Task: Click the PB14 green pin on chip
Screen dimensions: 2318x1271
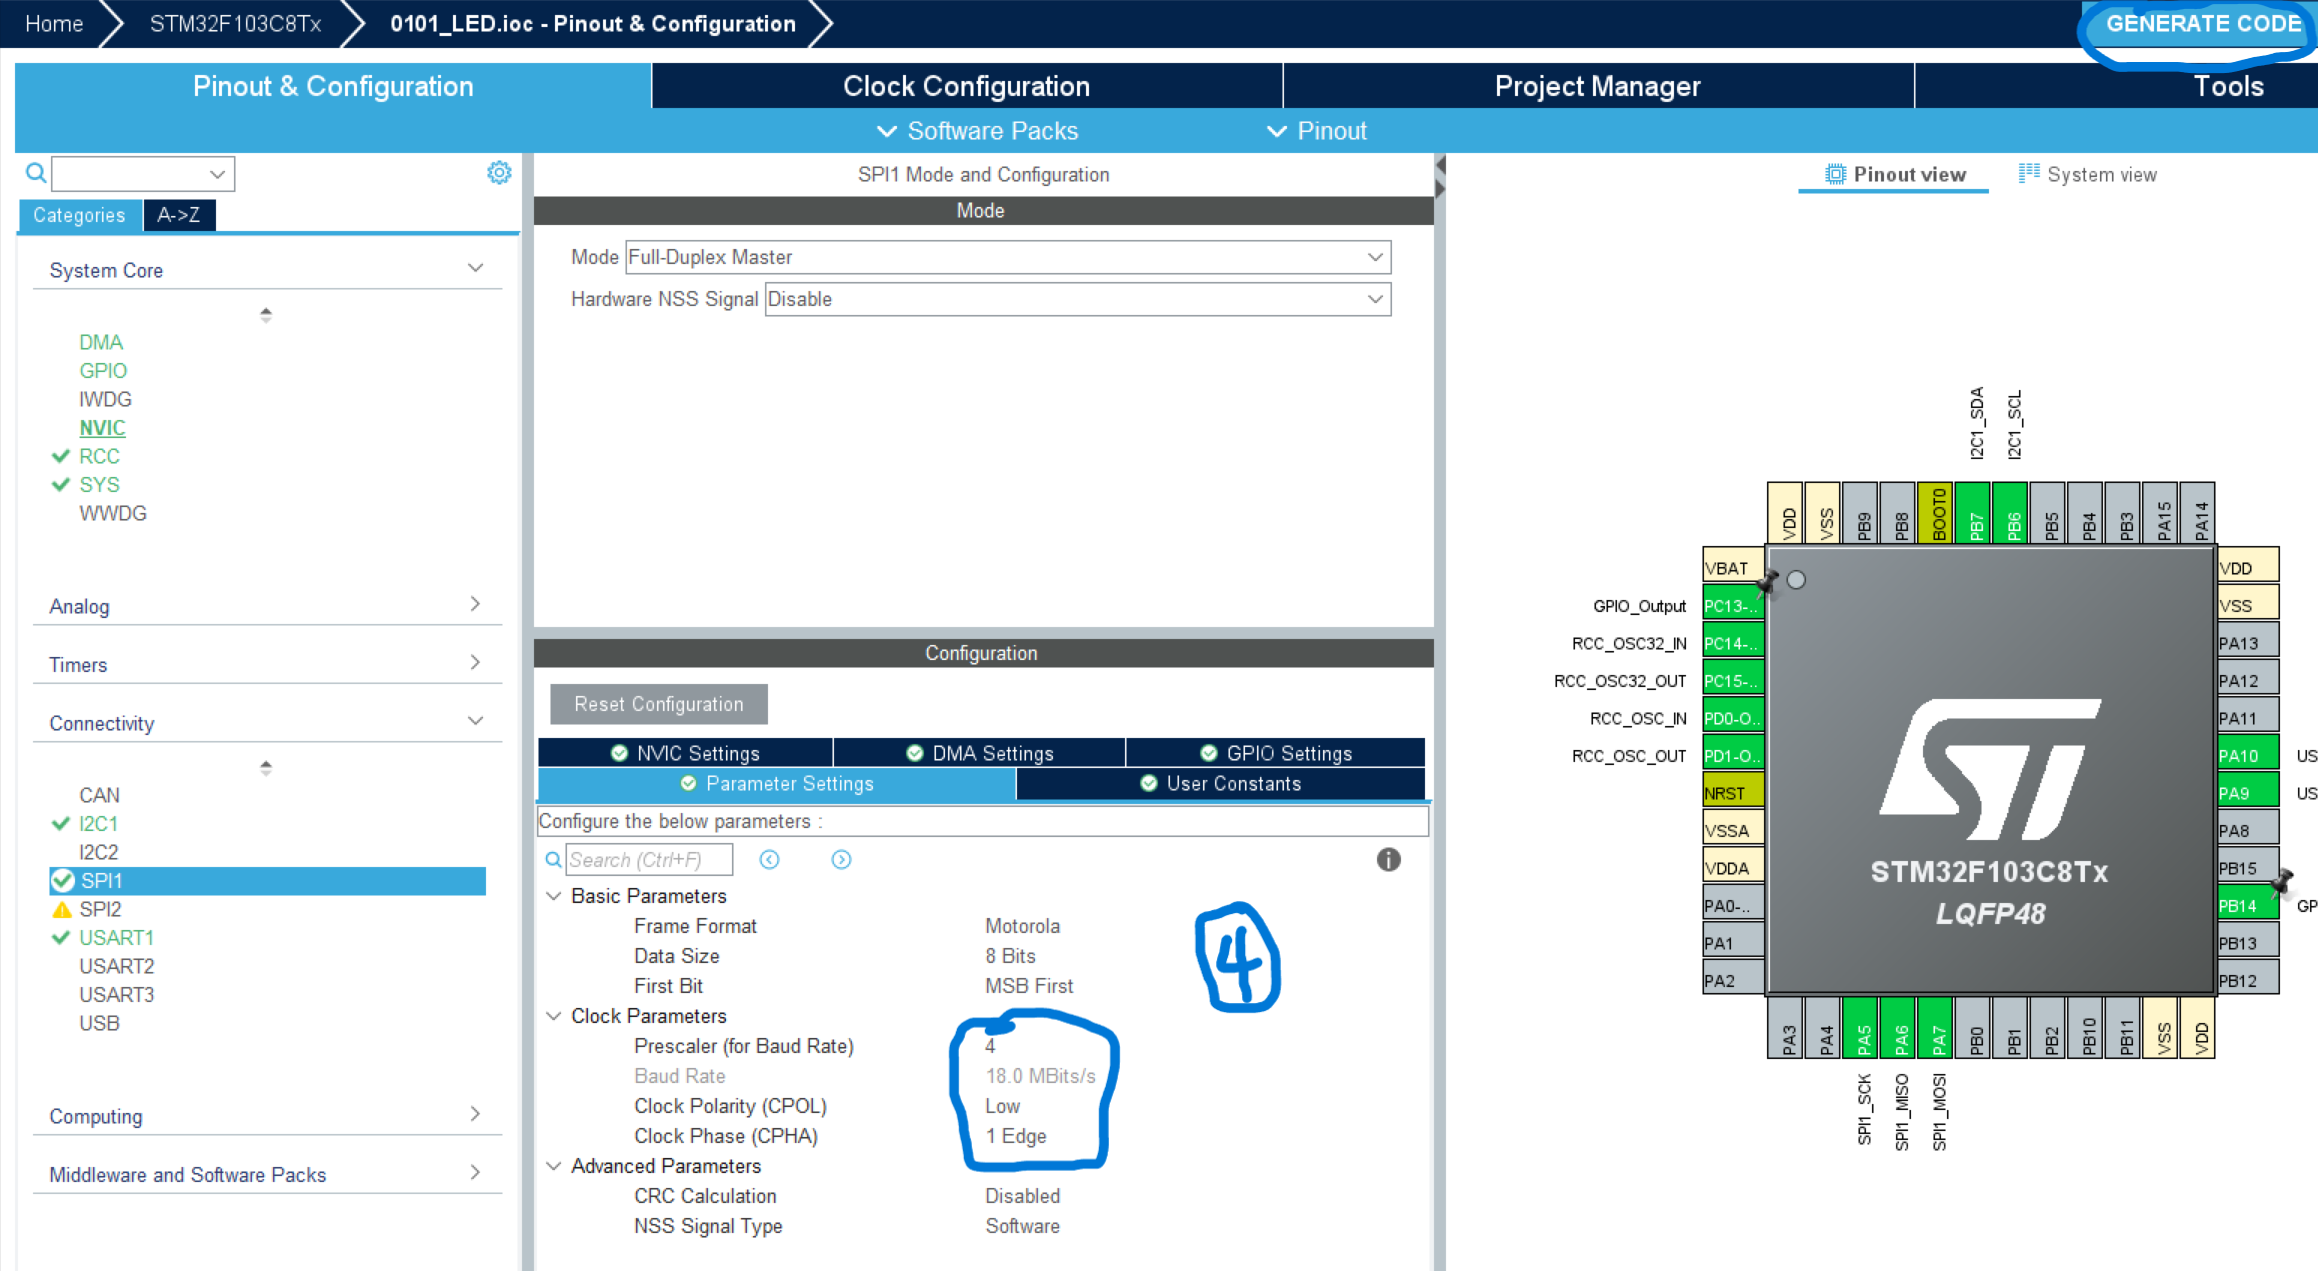Action: (x=2247, y=905)
